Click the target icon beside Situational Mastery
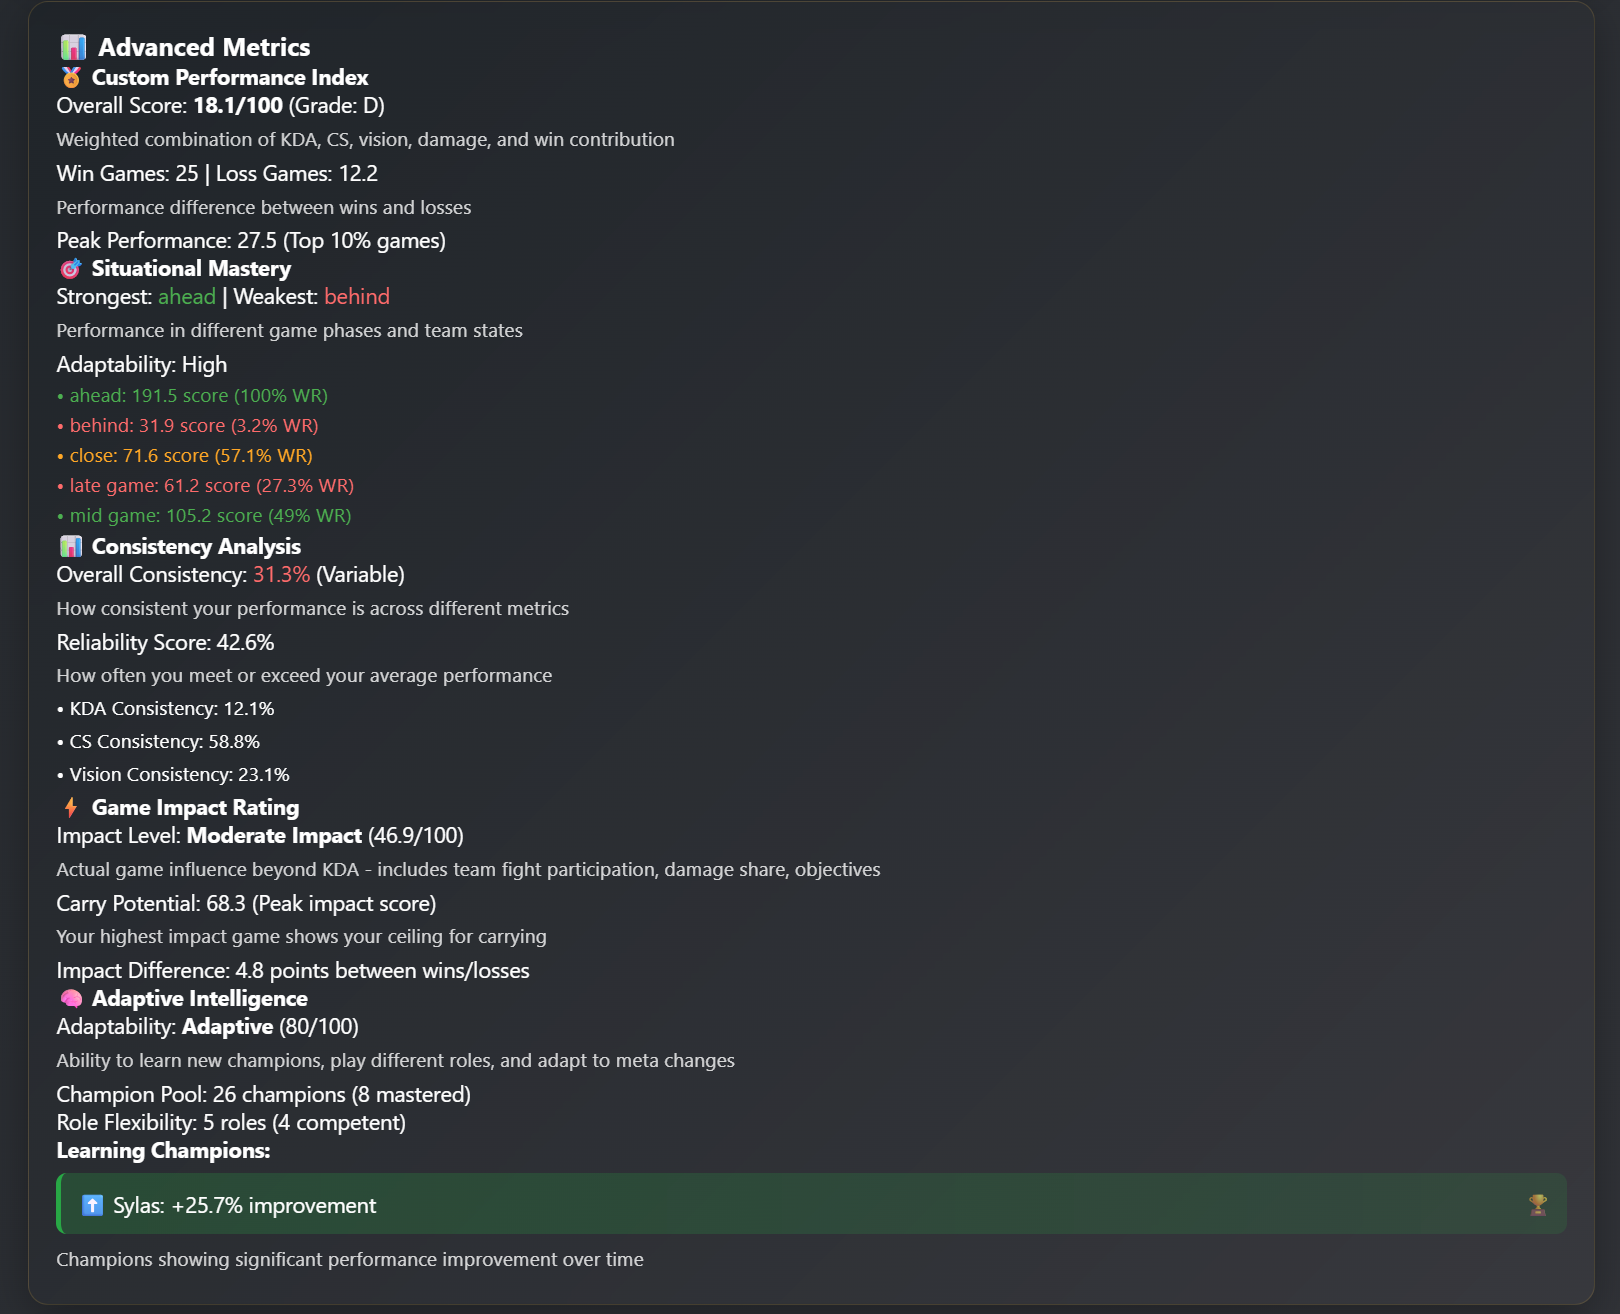The image size is (1620, 1314). tap(71, 269)
